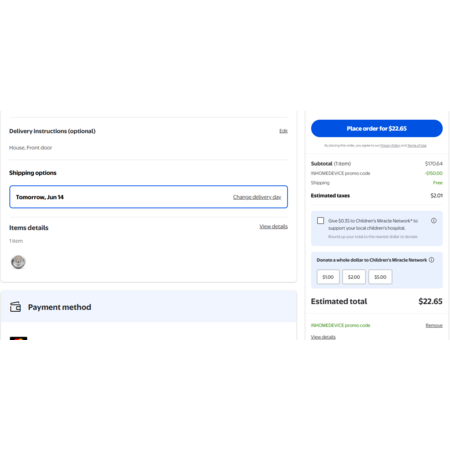Select the $2.00 donation amount
This screenshot has height=450, width=450.
[354, 277]
